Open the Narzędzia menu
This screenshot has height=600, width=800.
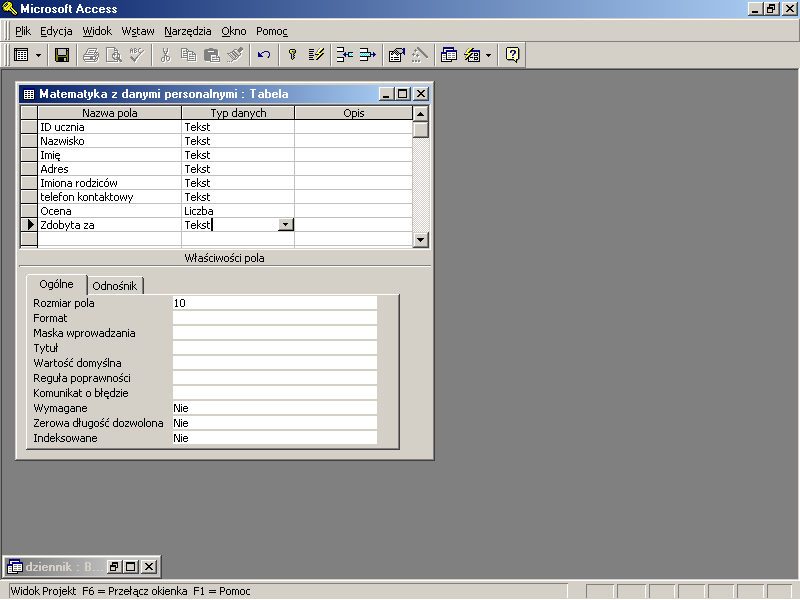click(188, 31)
